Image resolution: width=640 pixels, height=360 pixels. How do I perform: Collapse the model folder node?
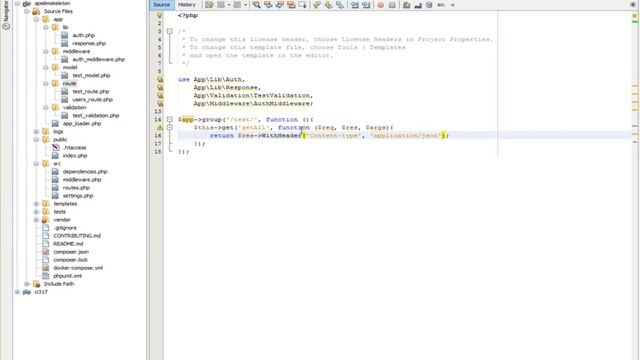click(46, 67)
